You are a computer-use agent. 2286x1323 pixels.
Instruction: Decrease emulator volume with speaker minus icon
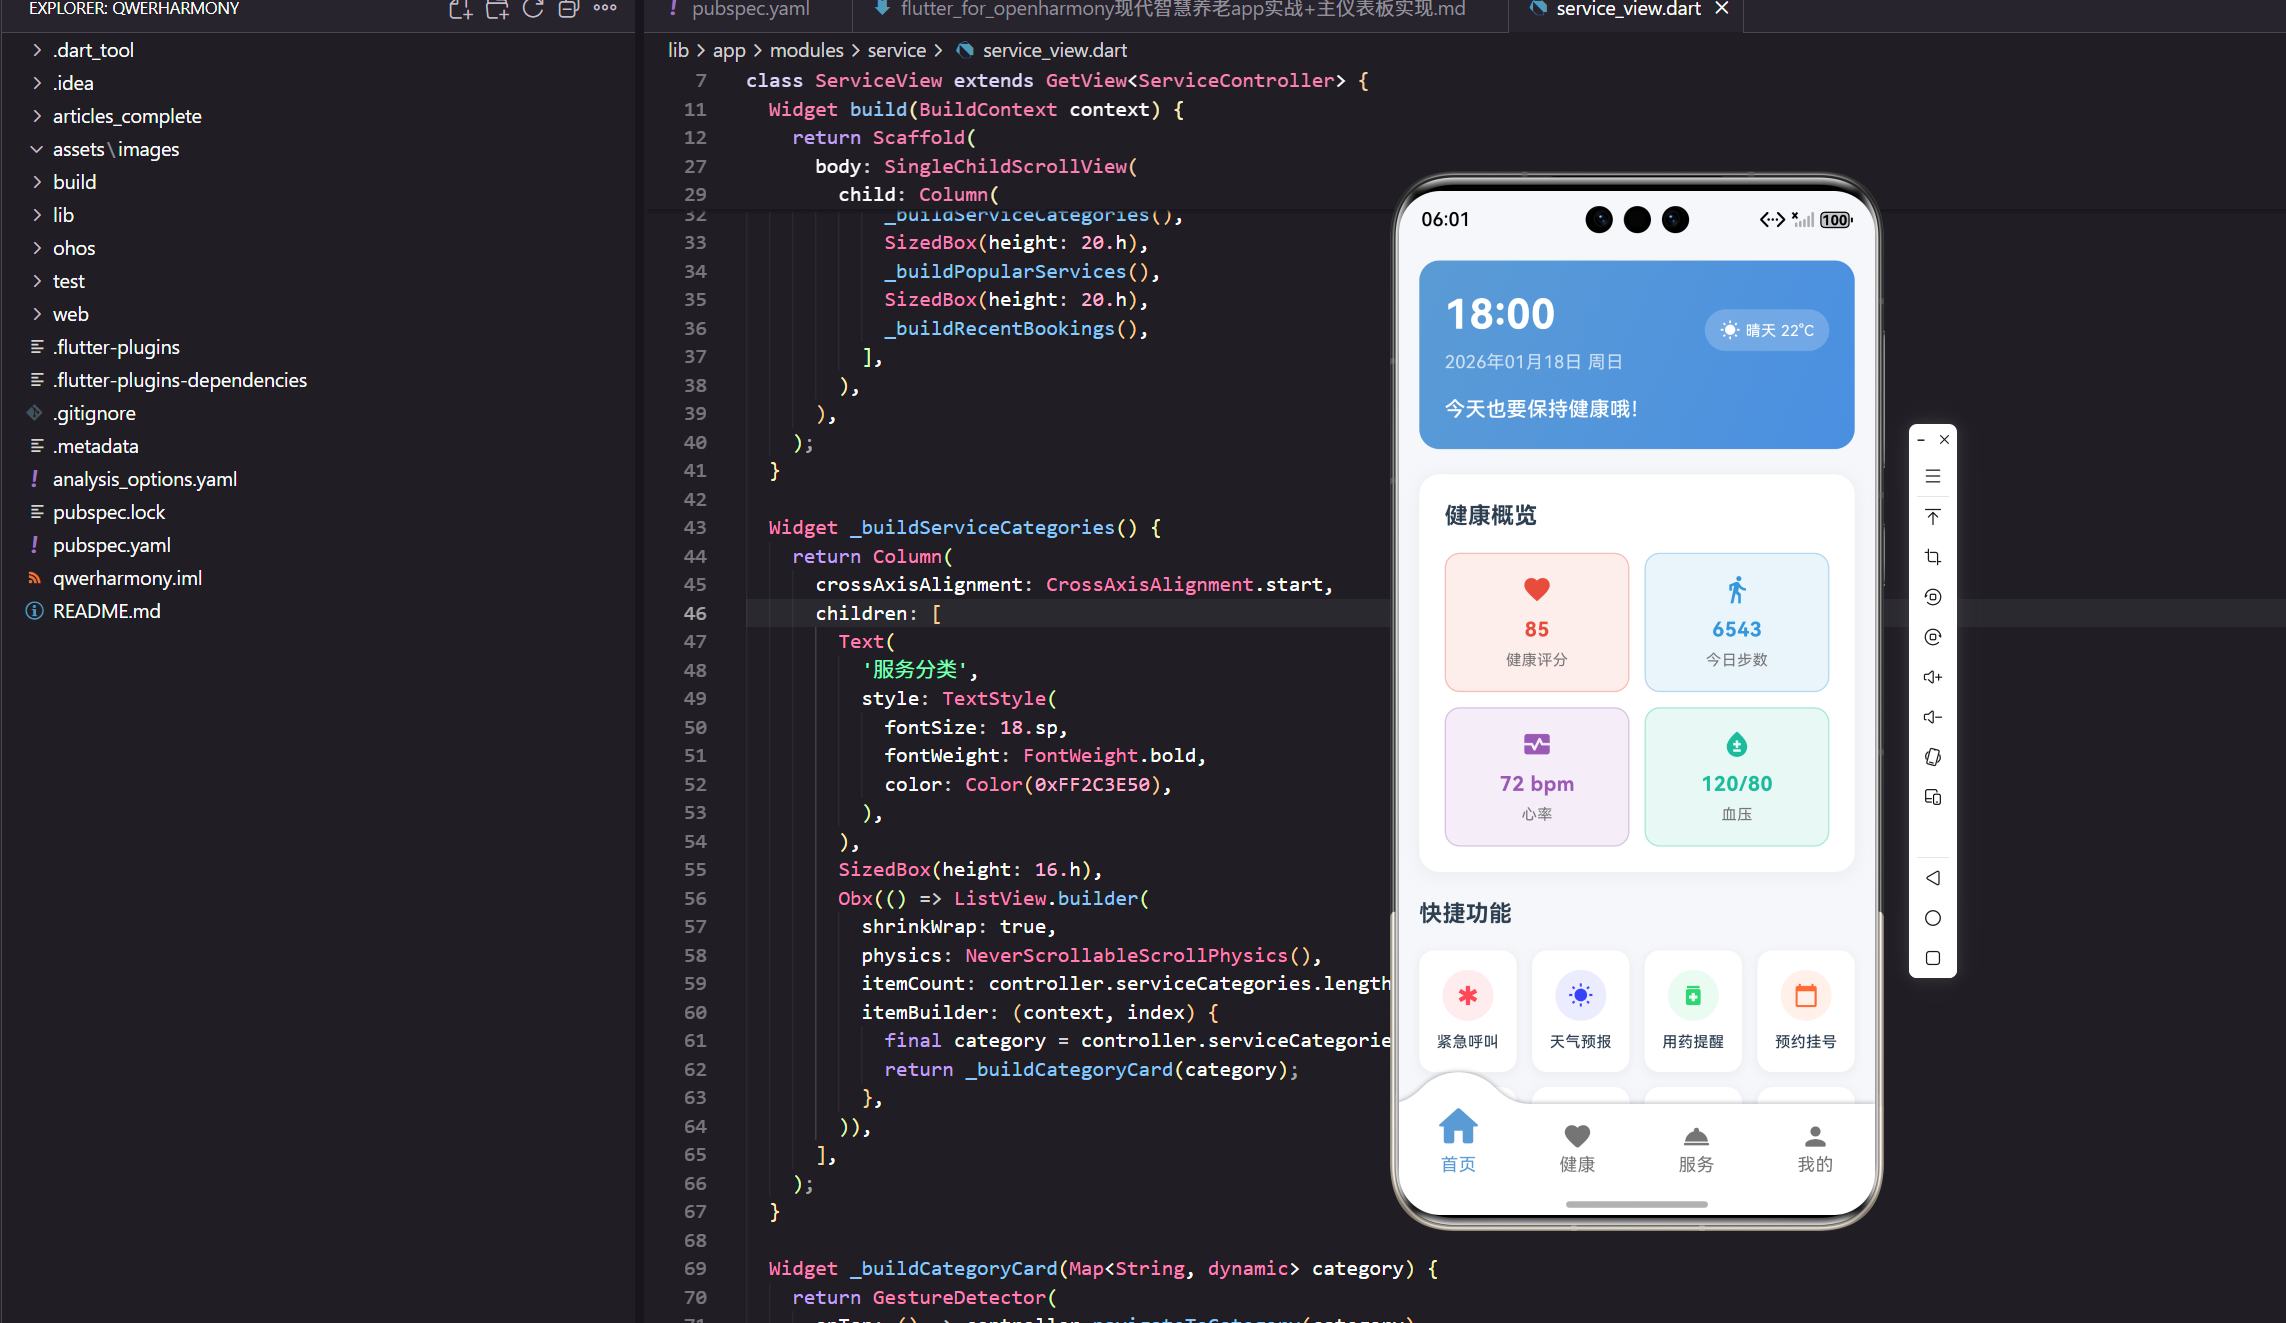click(1932, 717)
